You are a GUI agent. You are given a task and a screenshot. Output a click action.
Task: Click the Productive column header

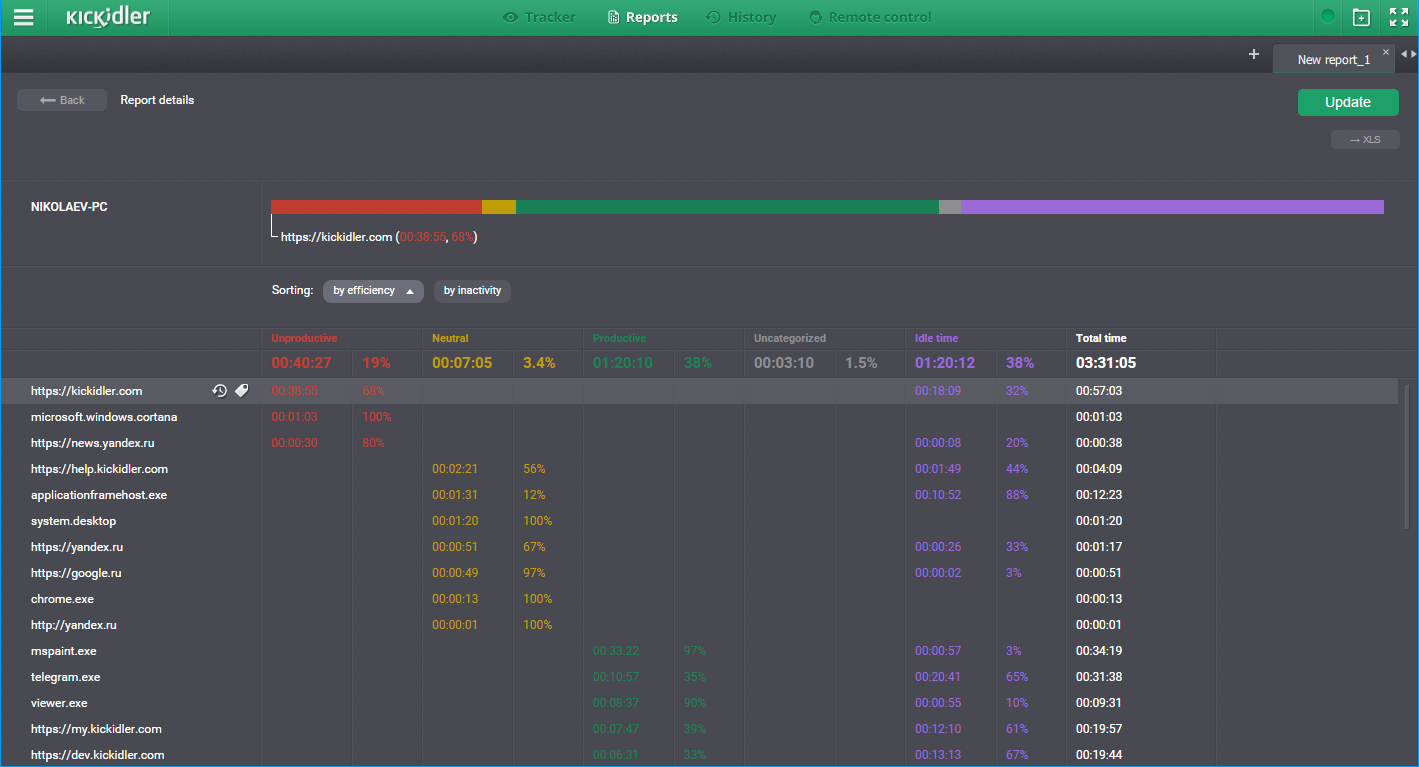pyautogui.click(x=619, y=338)
